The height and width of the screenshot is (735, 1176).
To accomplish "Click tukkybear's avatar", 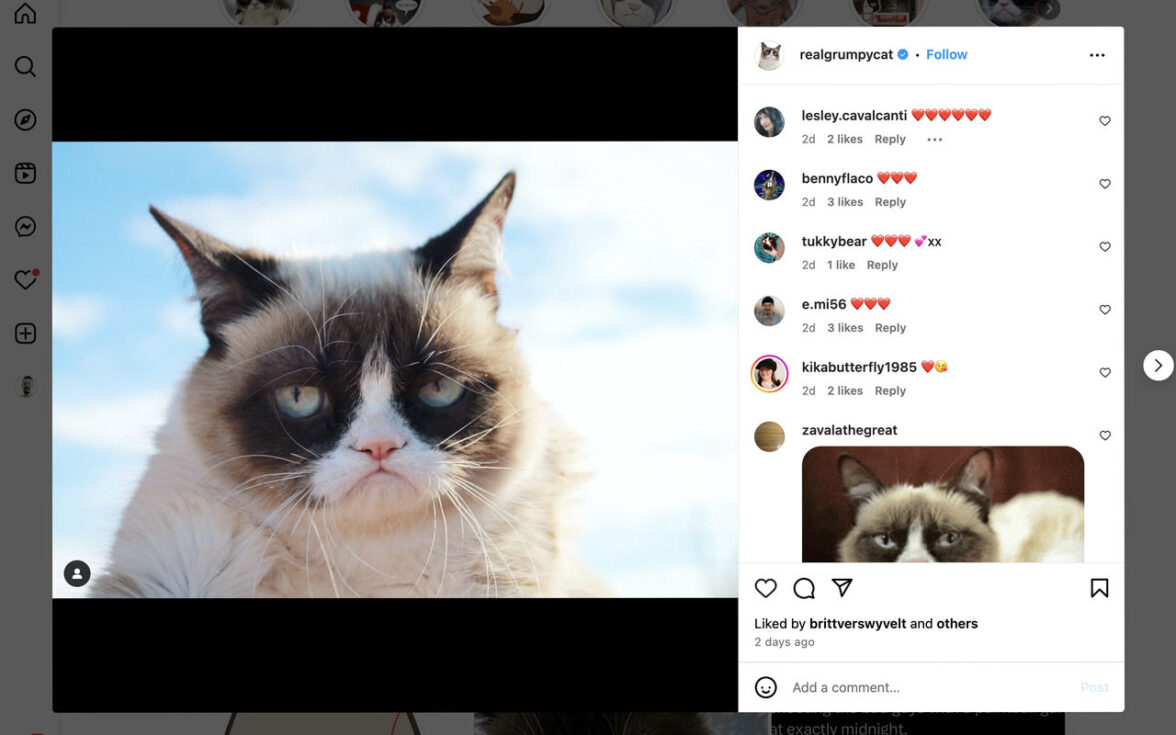I will tap(770, 248).
